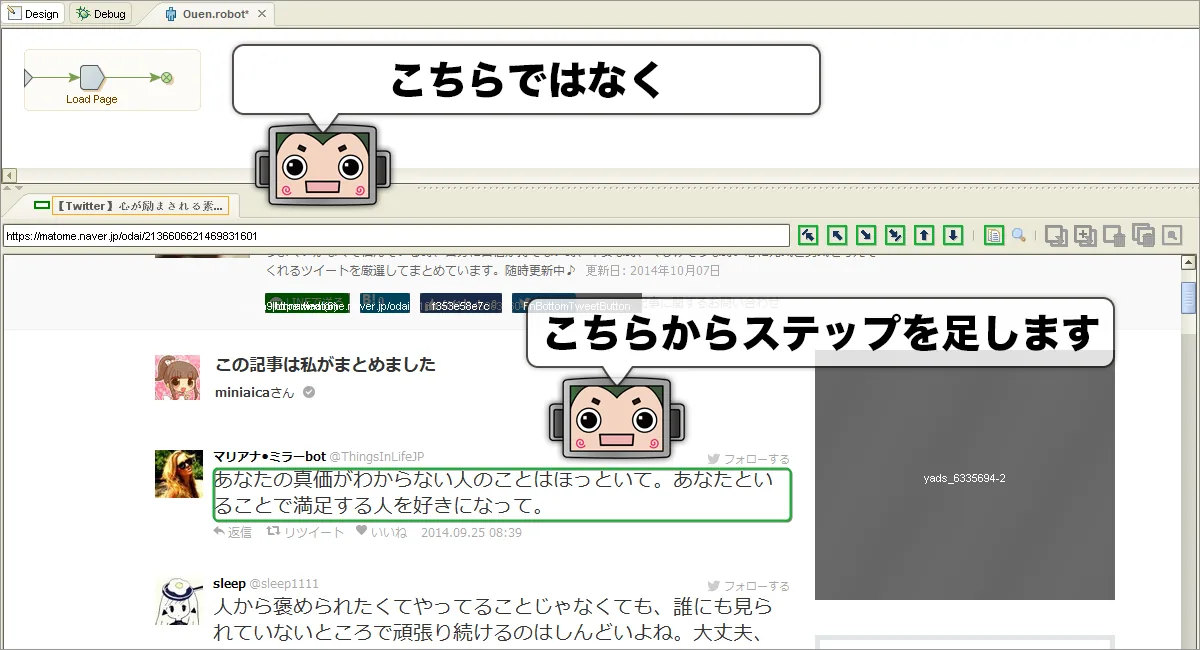Viewport: 1200px width, 650px height.
Task: Click the miniaica author avatar
Action: click(177, 377)
